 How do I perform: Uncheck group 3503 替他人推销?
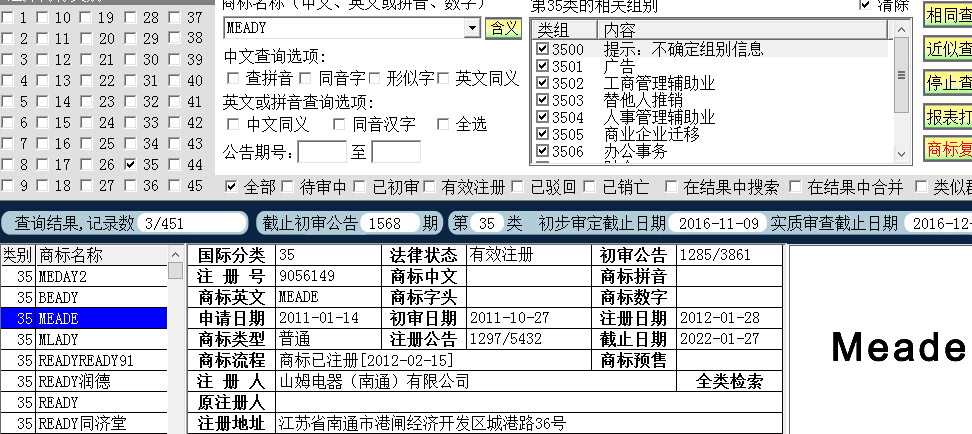point(542,100)
